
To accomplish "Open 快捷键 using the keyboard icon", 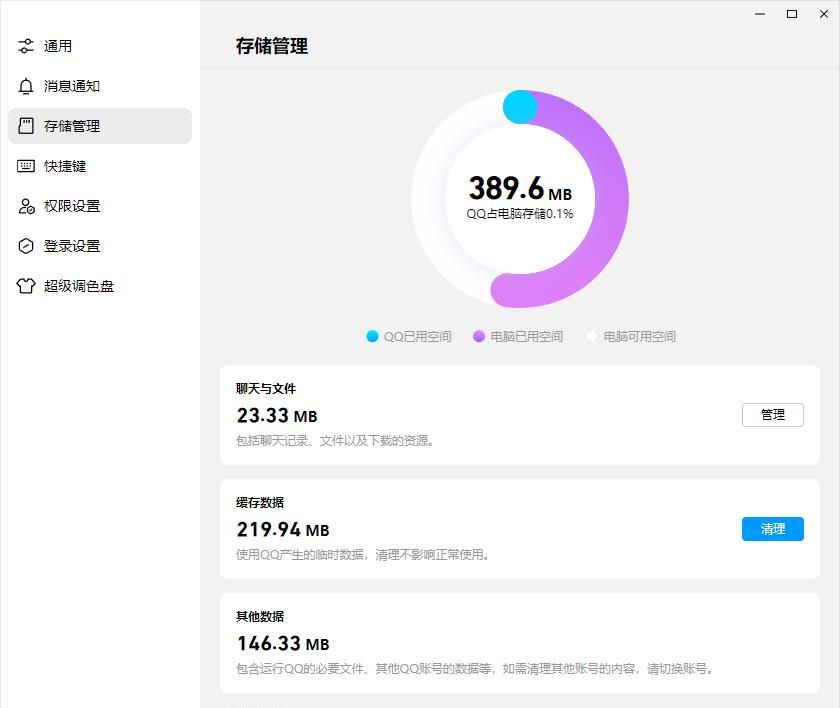I will click(26, 166).
